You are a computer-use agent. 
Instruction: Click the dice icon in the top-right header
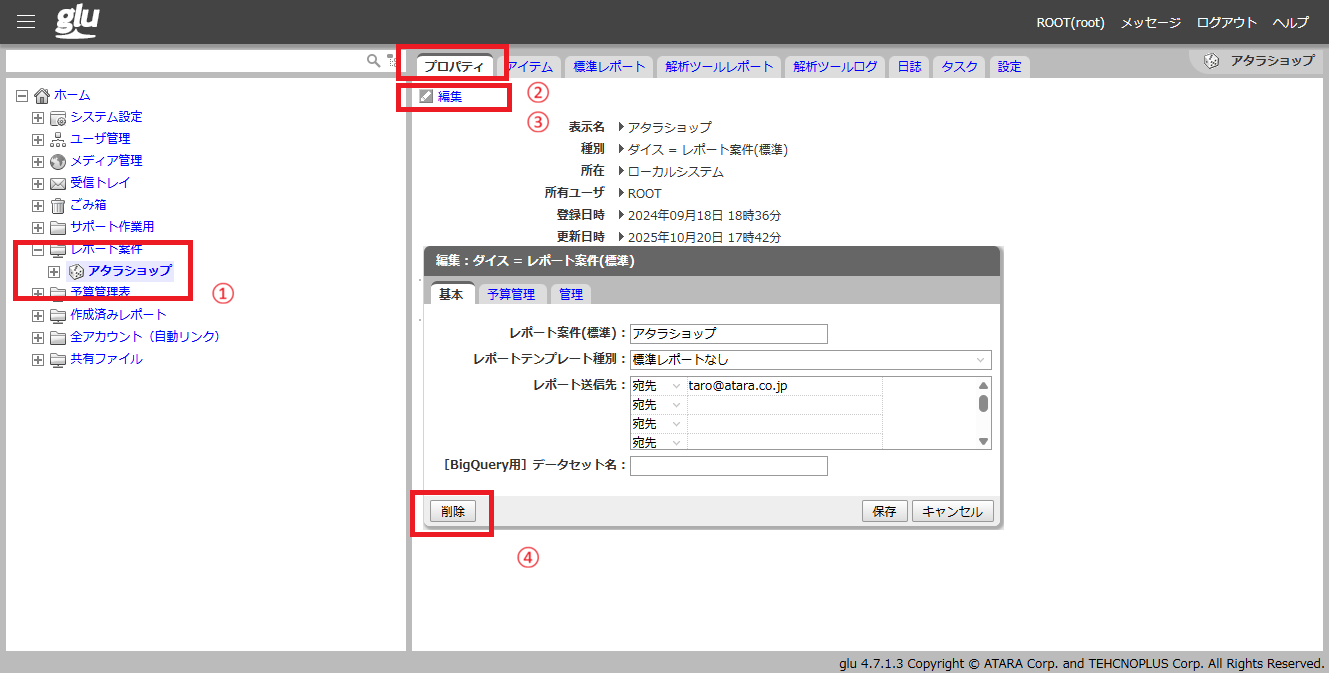(1211, 61)
